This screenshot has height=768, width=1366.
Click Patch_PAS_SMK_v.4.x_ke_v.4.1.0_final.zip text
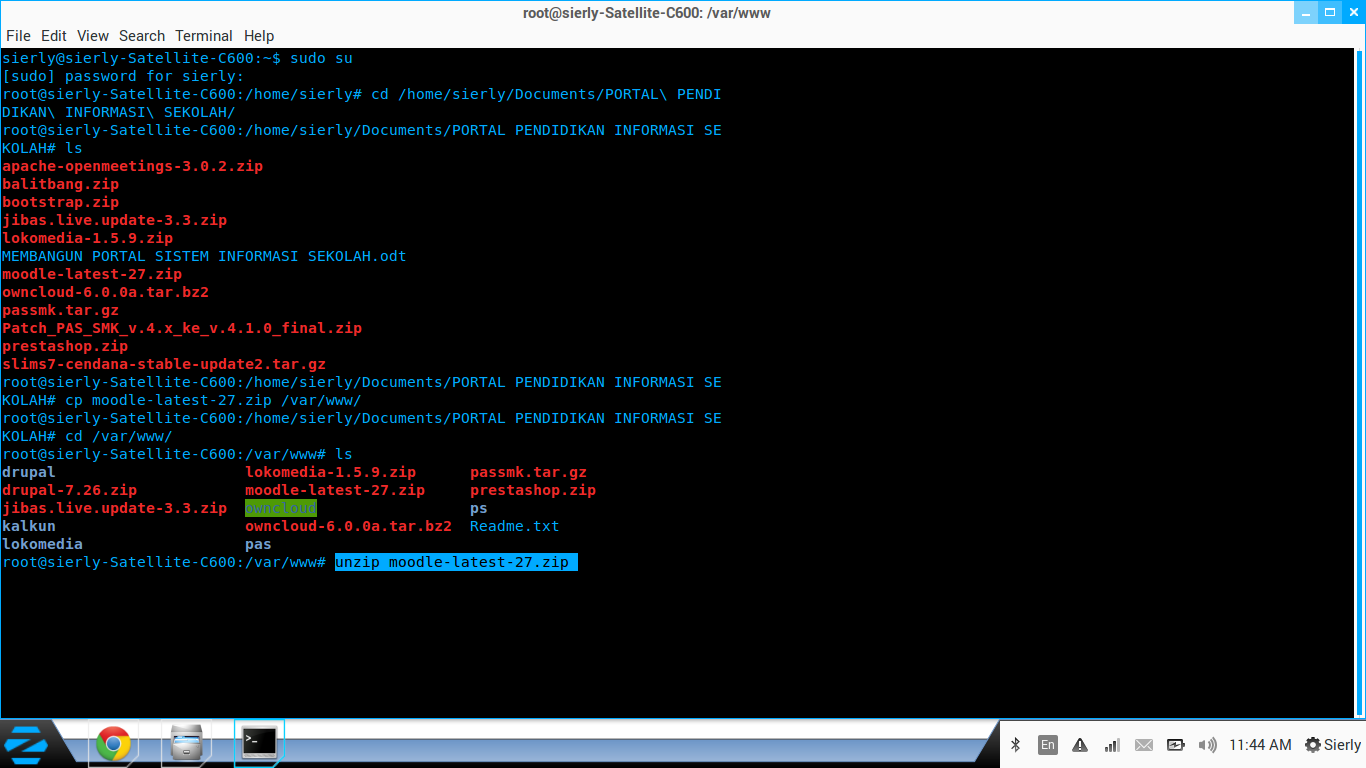(182, 328)
